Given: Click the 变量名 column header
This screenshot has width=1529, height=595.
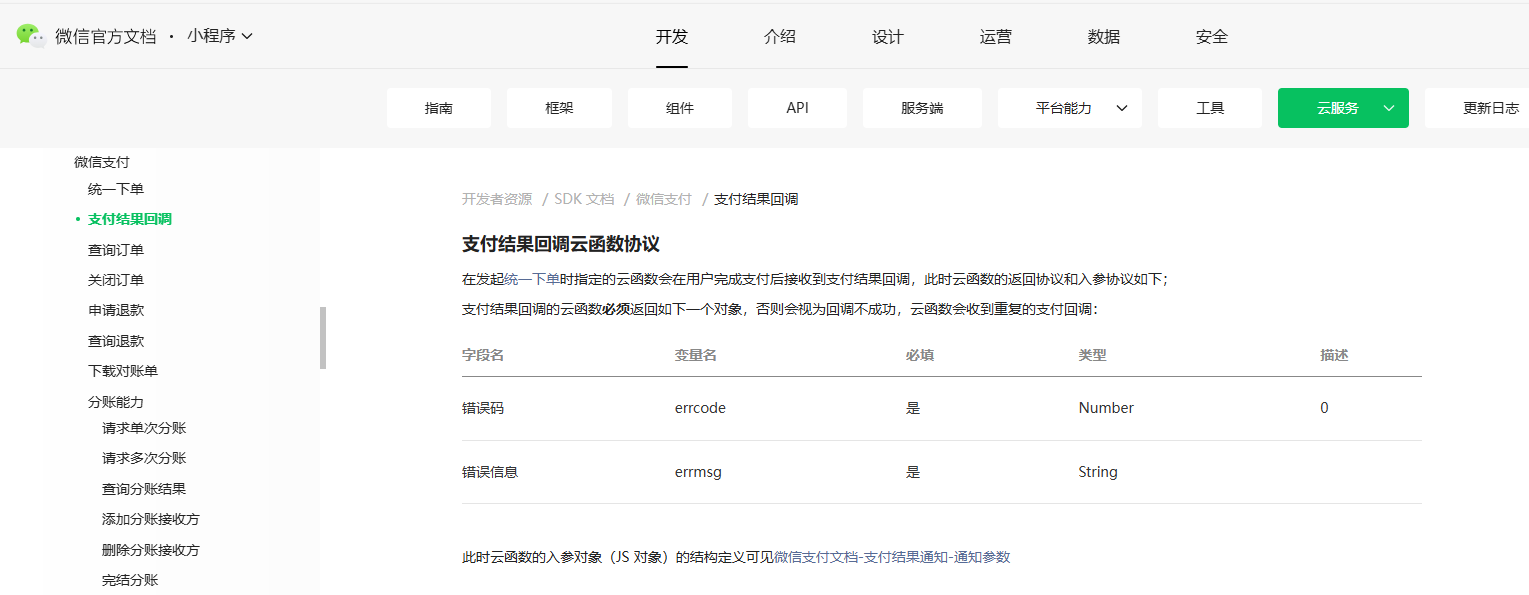Looking at the screenshot, I should [696, 355].
